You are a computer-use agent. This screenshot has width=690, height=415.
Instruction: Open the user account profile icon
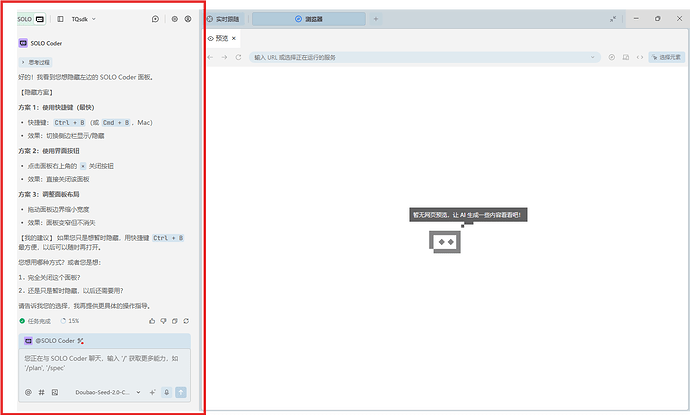pos(188,19)
